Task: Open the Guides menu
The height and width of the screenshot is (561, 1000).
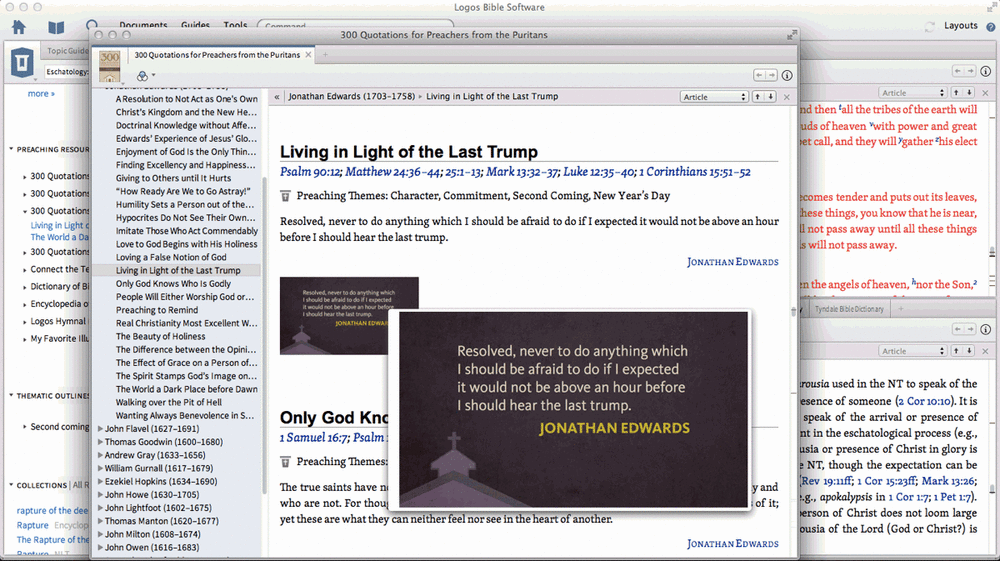Action: point(195,26)
